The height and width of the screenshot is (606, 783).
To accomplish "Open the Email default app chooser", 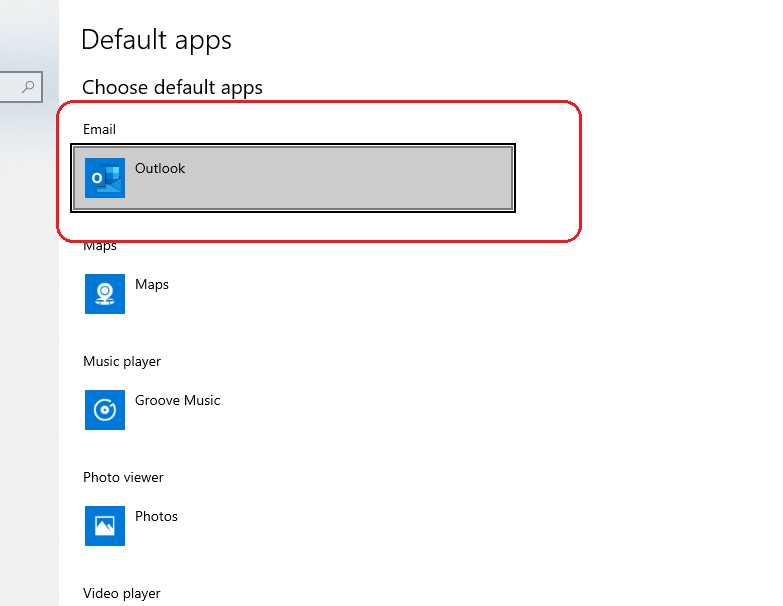I will tap(293, 178).
